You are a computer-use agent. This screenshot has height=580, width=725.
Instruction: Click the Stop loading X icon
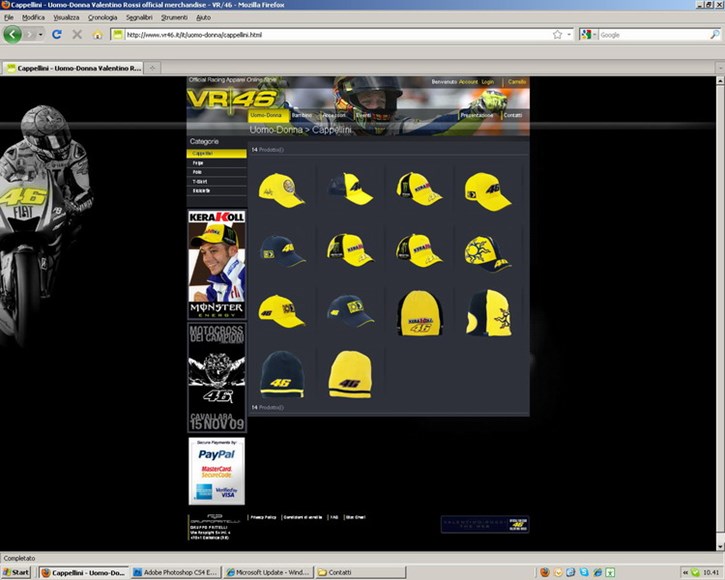[x=77, y=34]
